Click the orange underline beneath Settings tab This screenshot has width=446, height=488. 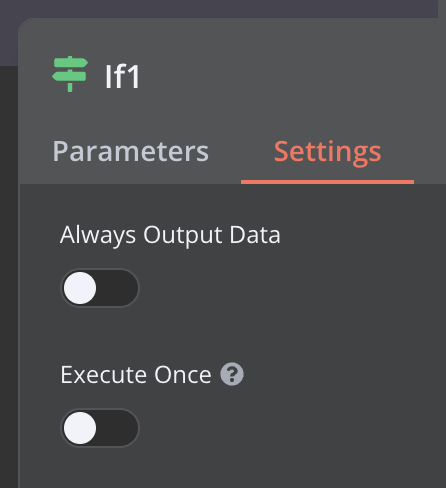click(327, 182)
